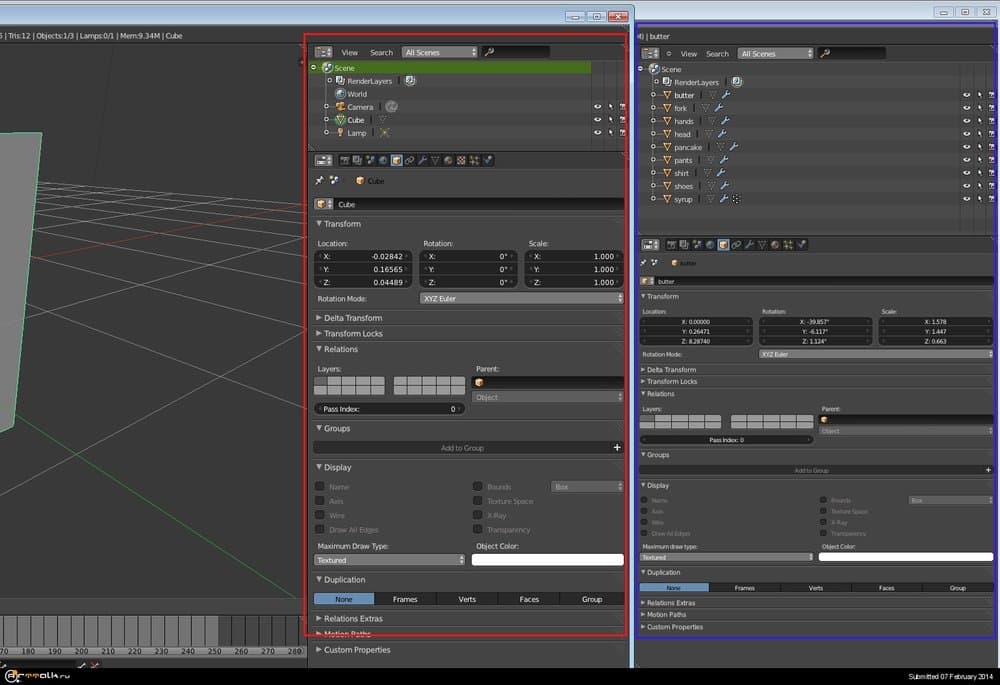Select Verts duplication option in left panel

pyautogui.click(x=467, y=599)
